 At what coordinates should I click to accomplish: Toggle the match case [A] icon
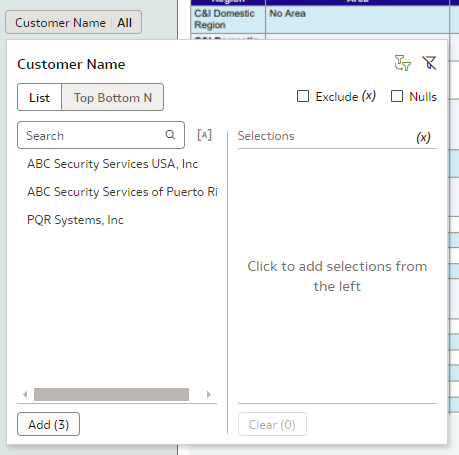point(204,135)
